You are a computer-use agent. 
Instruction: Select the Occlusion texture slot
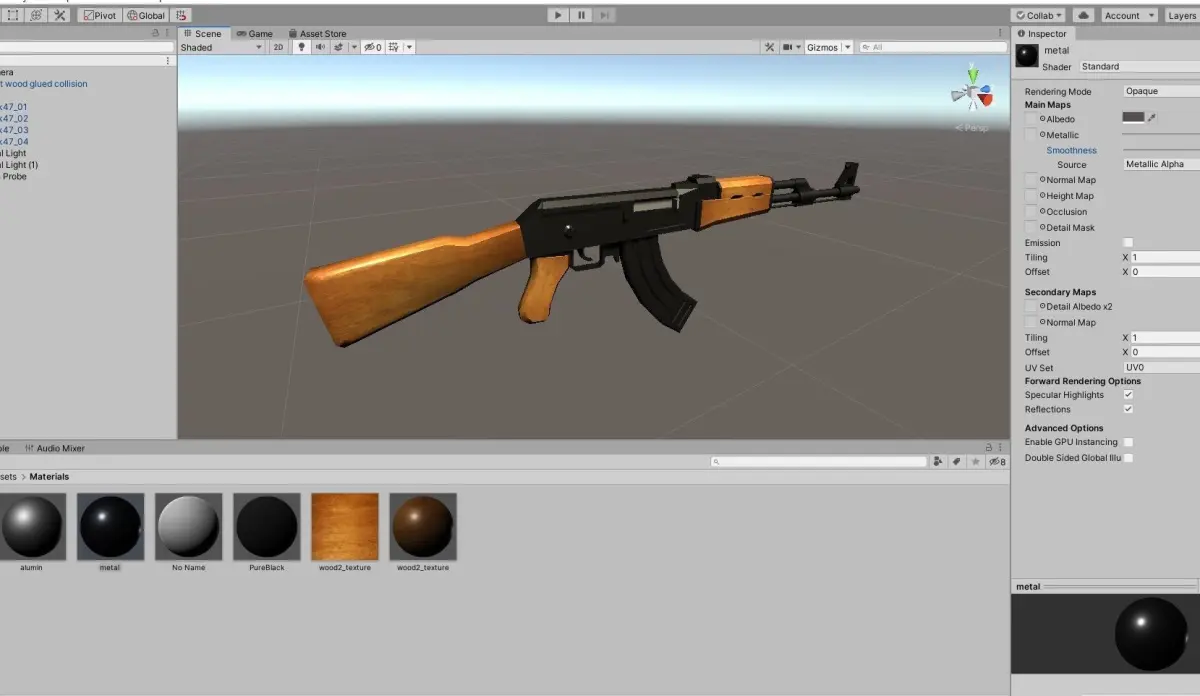point(1031,212)
